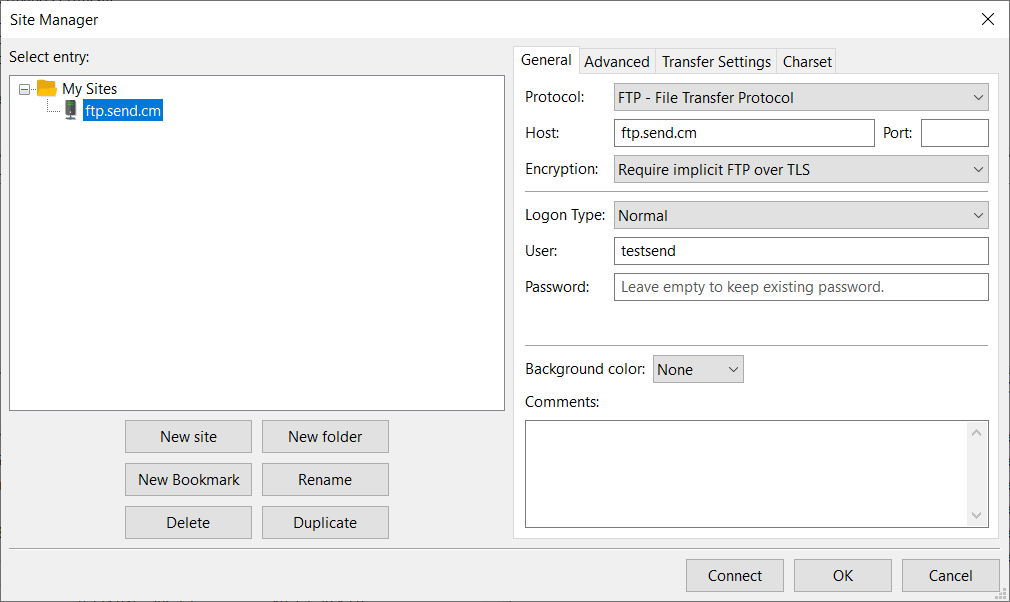Click into the Host field
The width and height of the screenshot is (1010, 602).
pos(744,133)
